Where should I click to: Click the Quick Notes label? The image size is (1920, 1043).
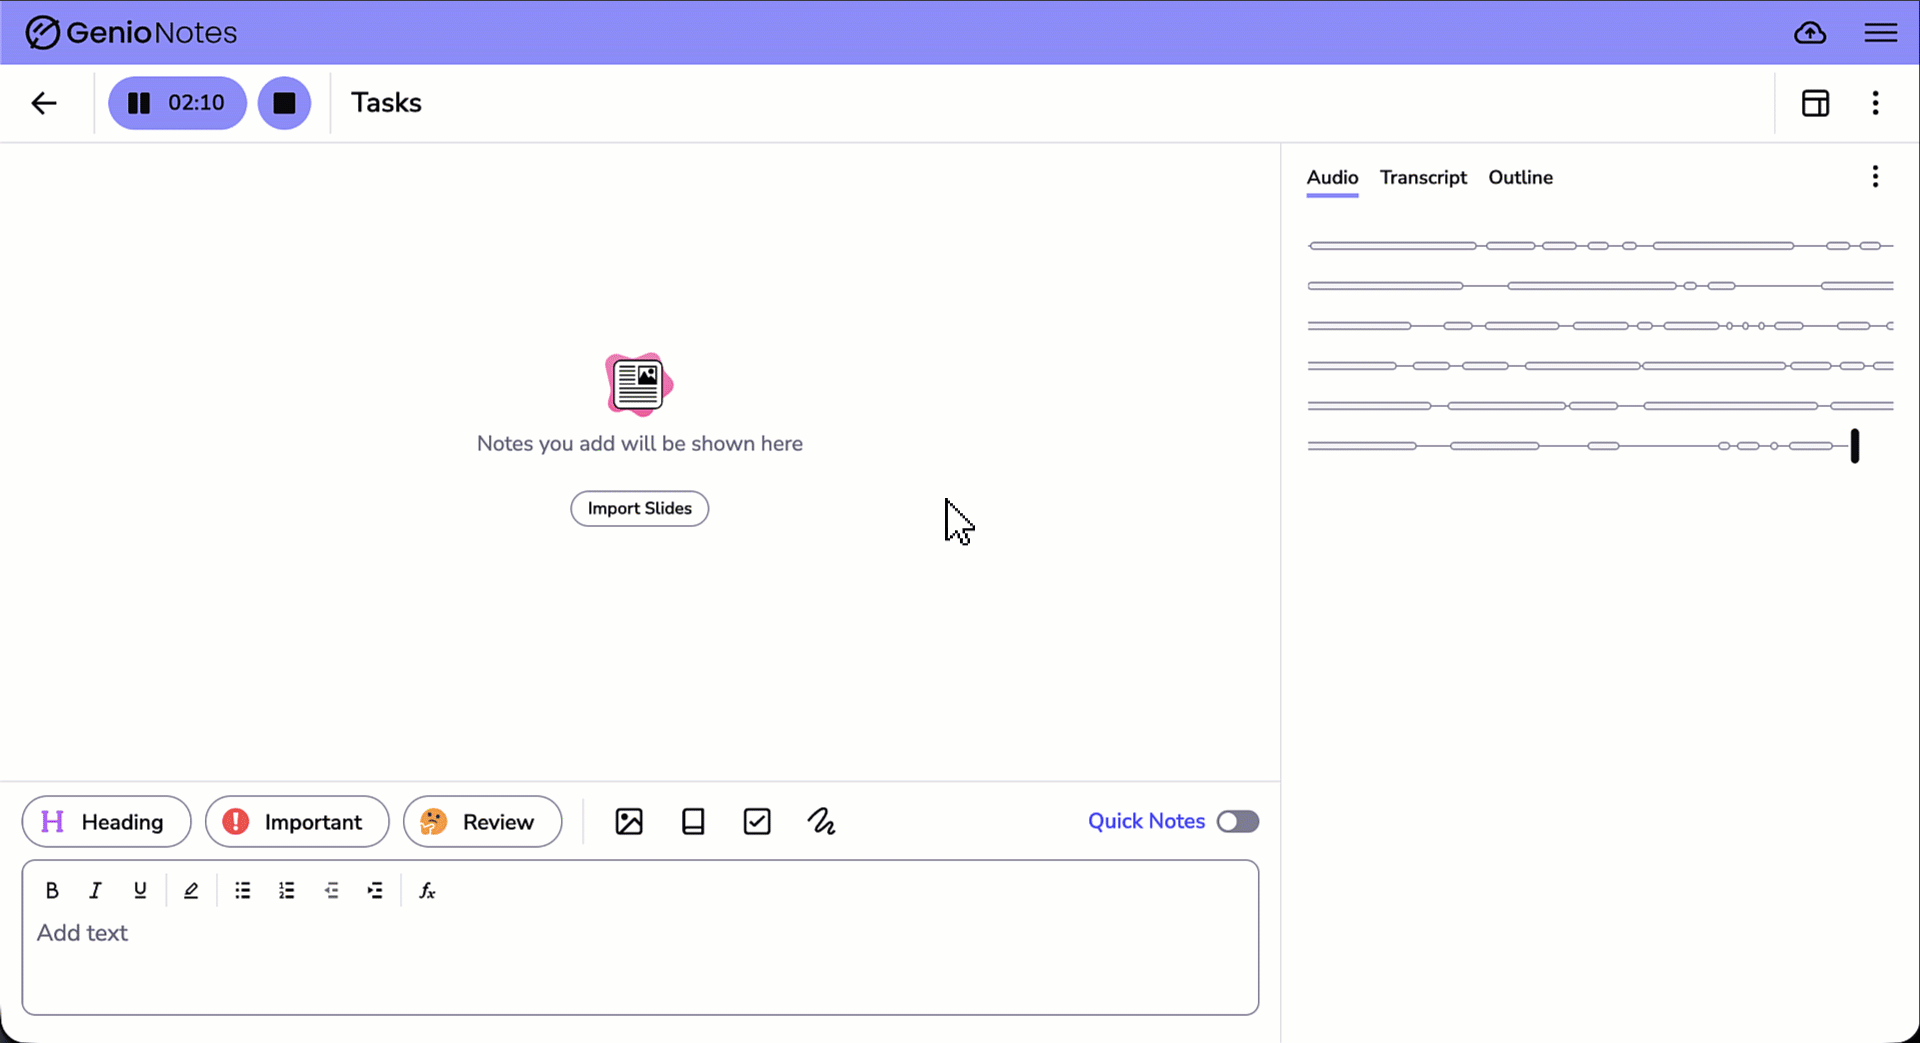1146,822
